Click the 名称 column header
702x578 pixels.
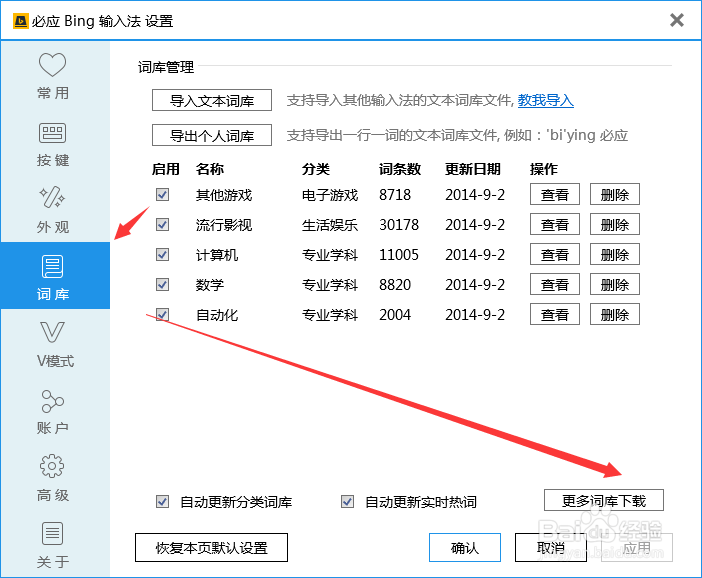point(210,169)
